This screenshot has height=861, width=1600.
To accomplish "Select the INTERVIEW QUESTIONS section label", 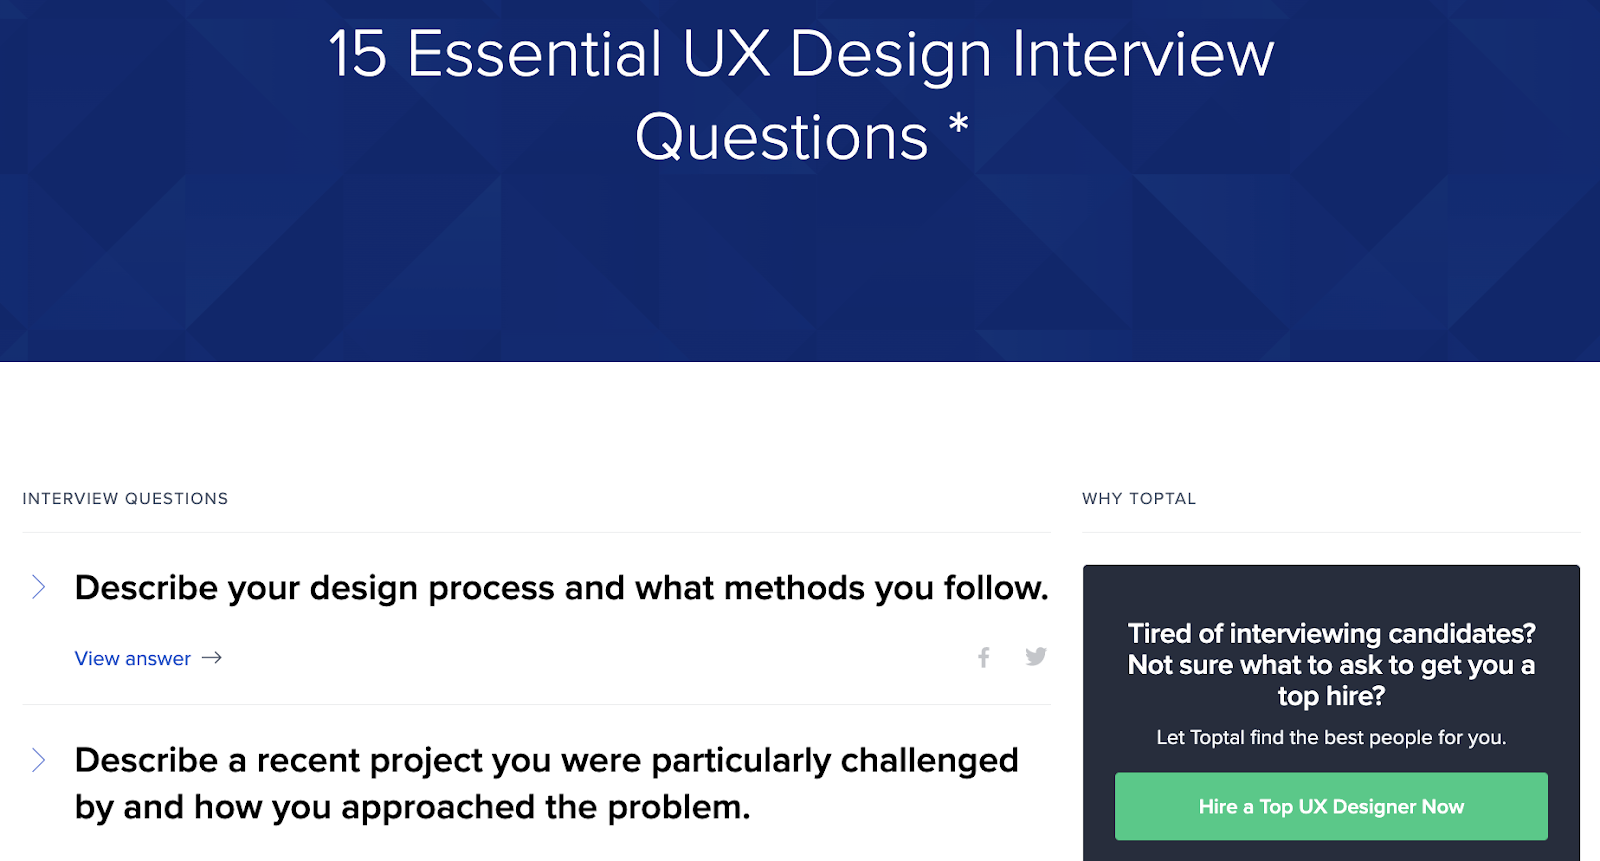I will click(126, 499).
